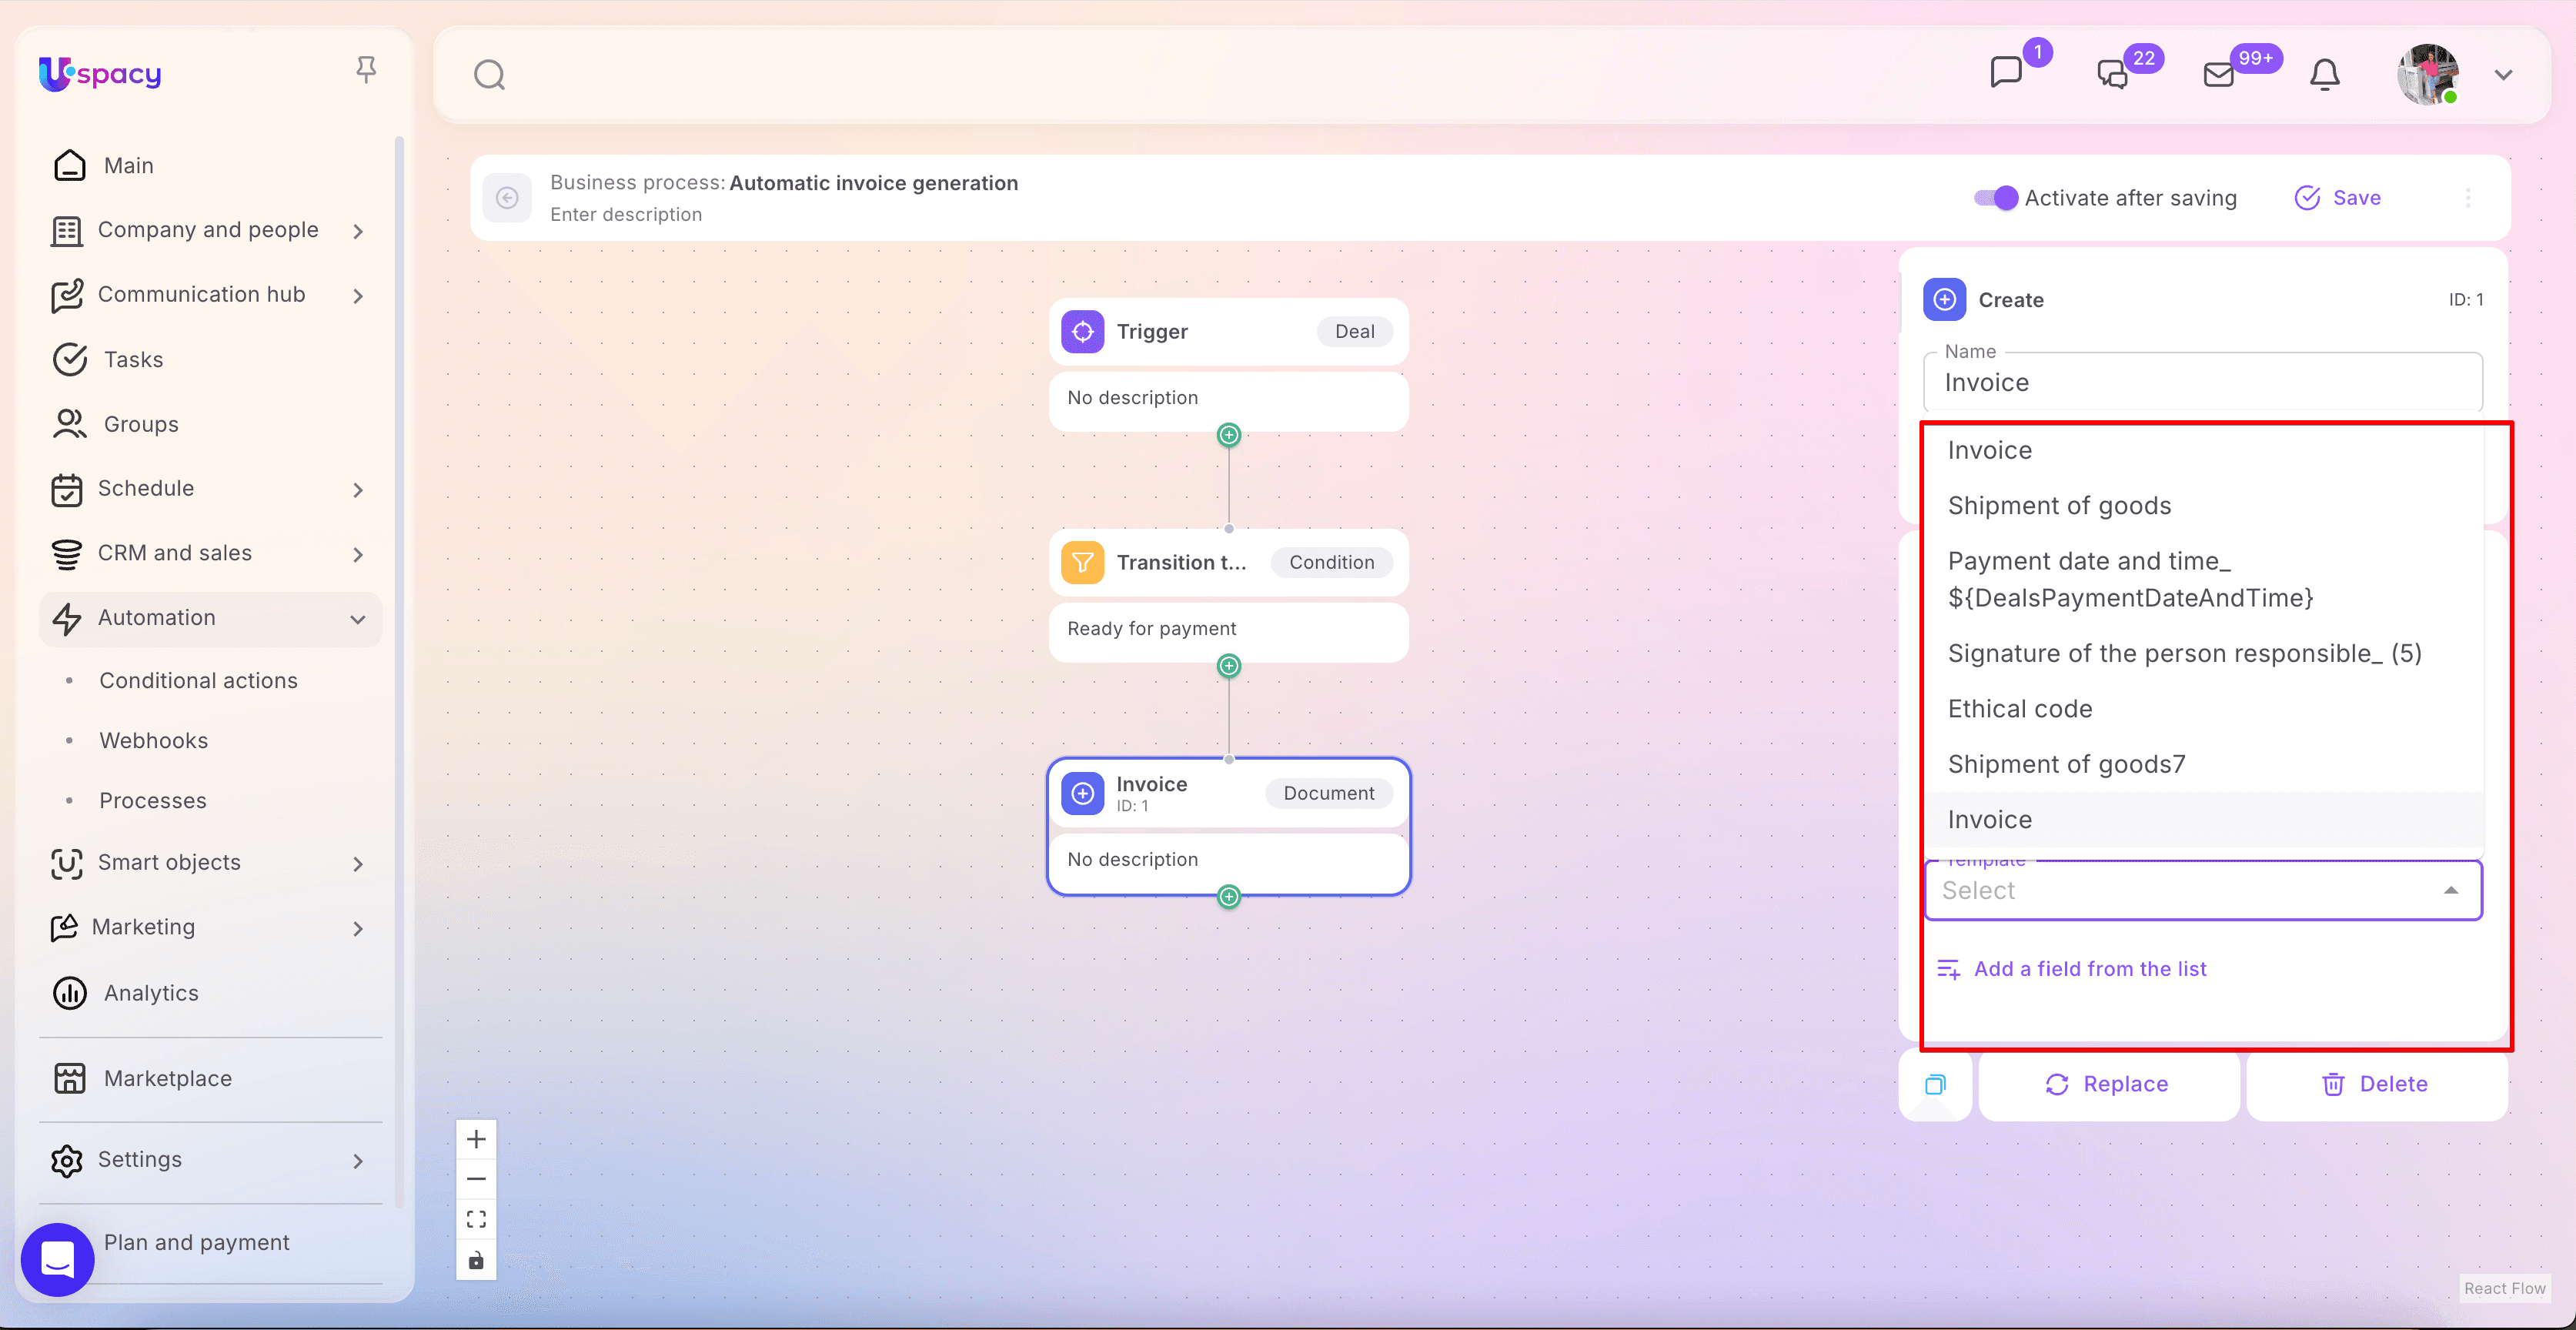Expand Communication hub chevron
The image size is (2576, 1330).
click(x=358, y=295)
